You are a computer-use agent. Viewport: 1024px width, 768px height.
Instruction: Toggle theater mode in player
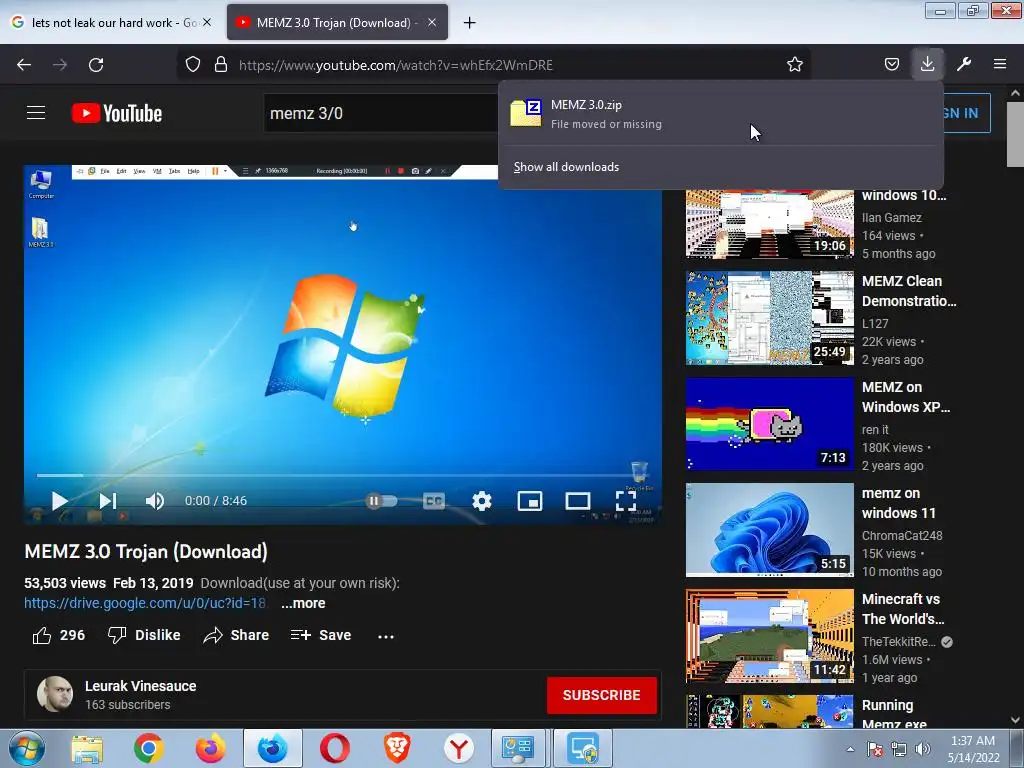click(578, 501)
